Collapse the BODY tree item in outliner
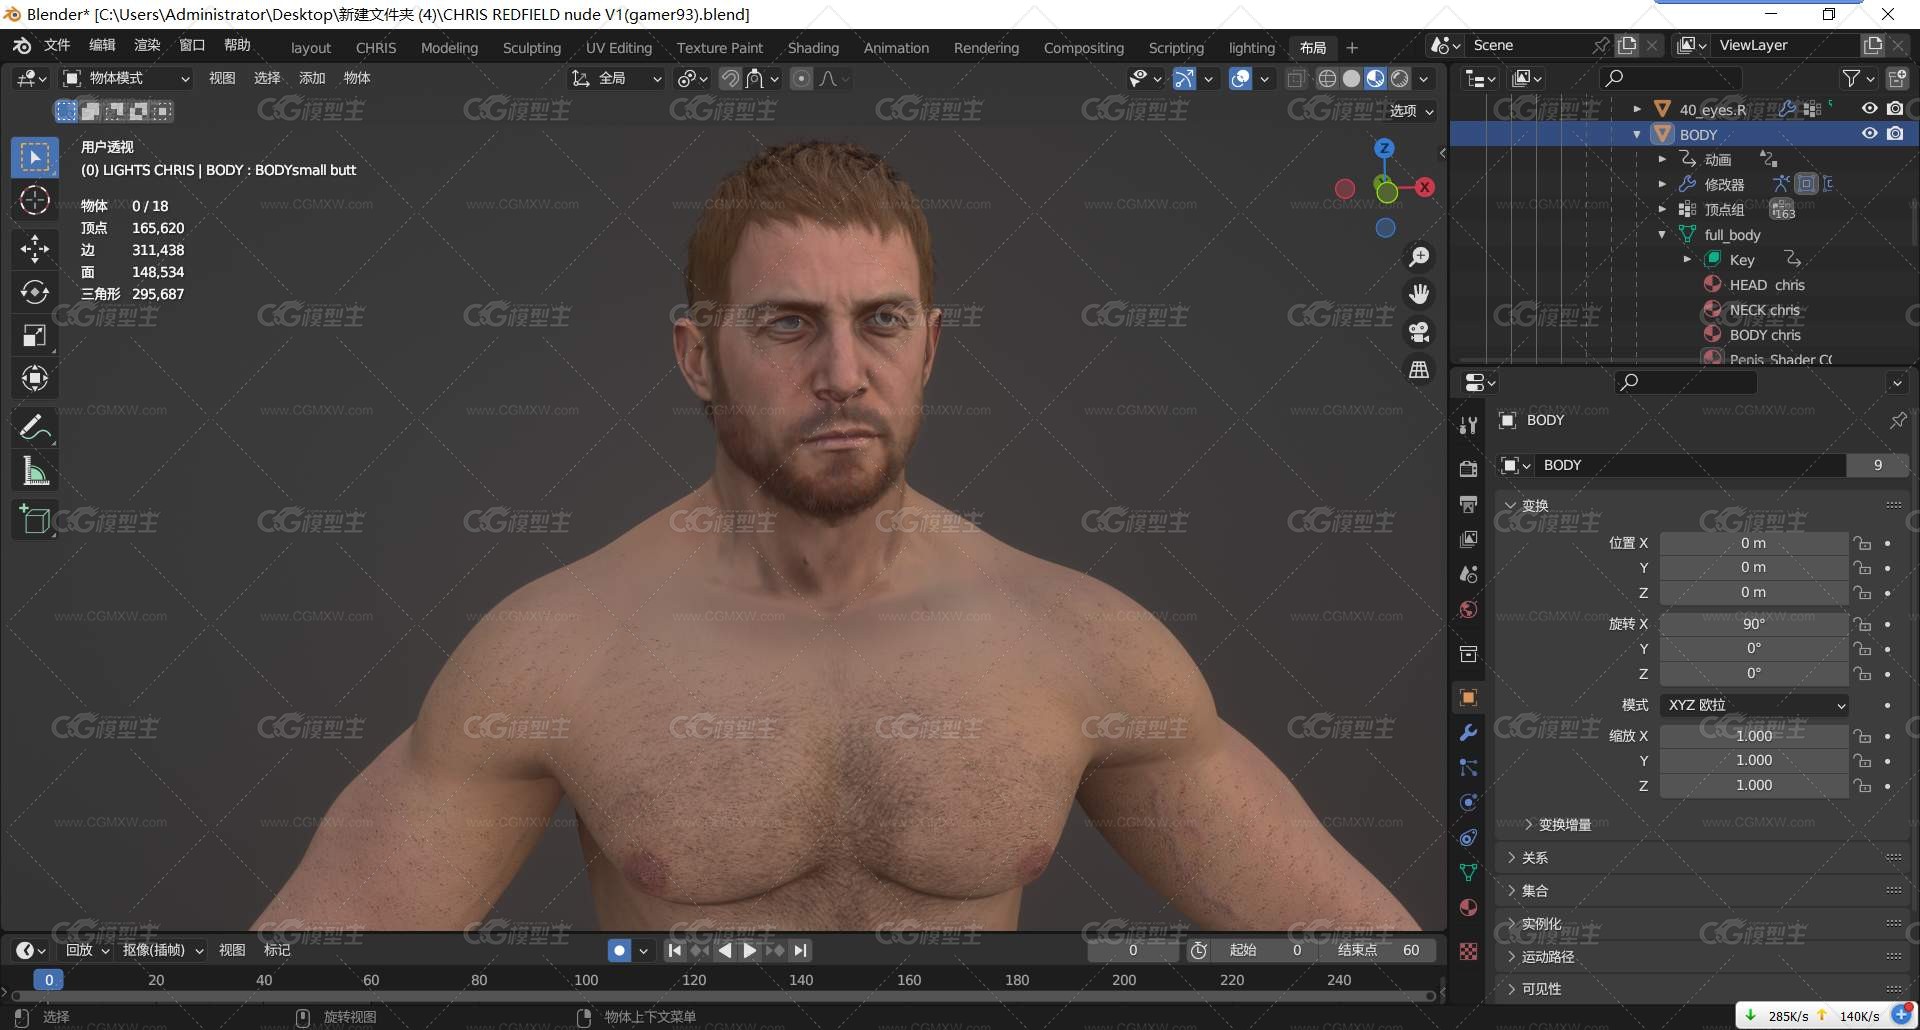Image resolution: width=1920 pixels, height=1030 pixels. tap(1637, 134)
